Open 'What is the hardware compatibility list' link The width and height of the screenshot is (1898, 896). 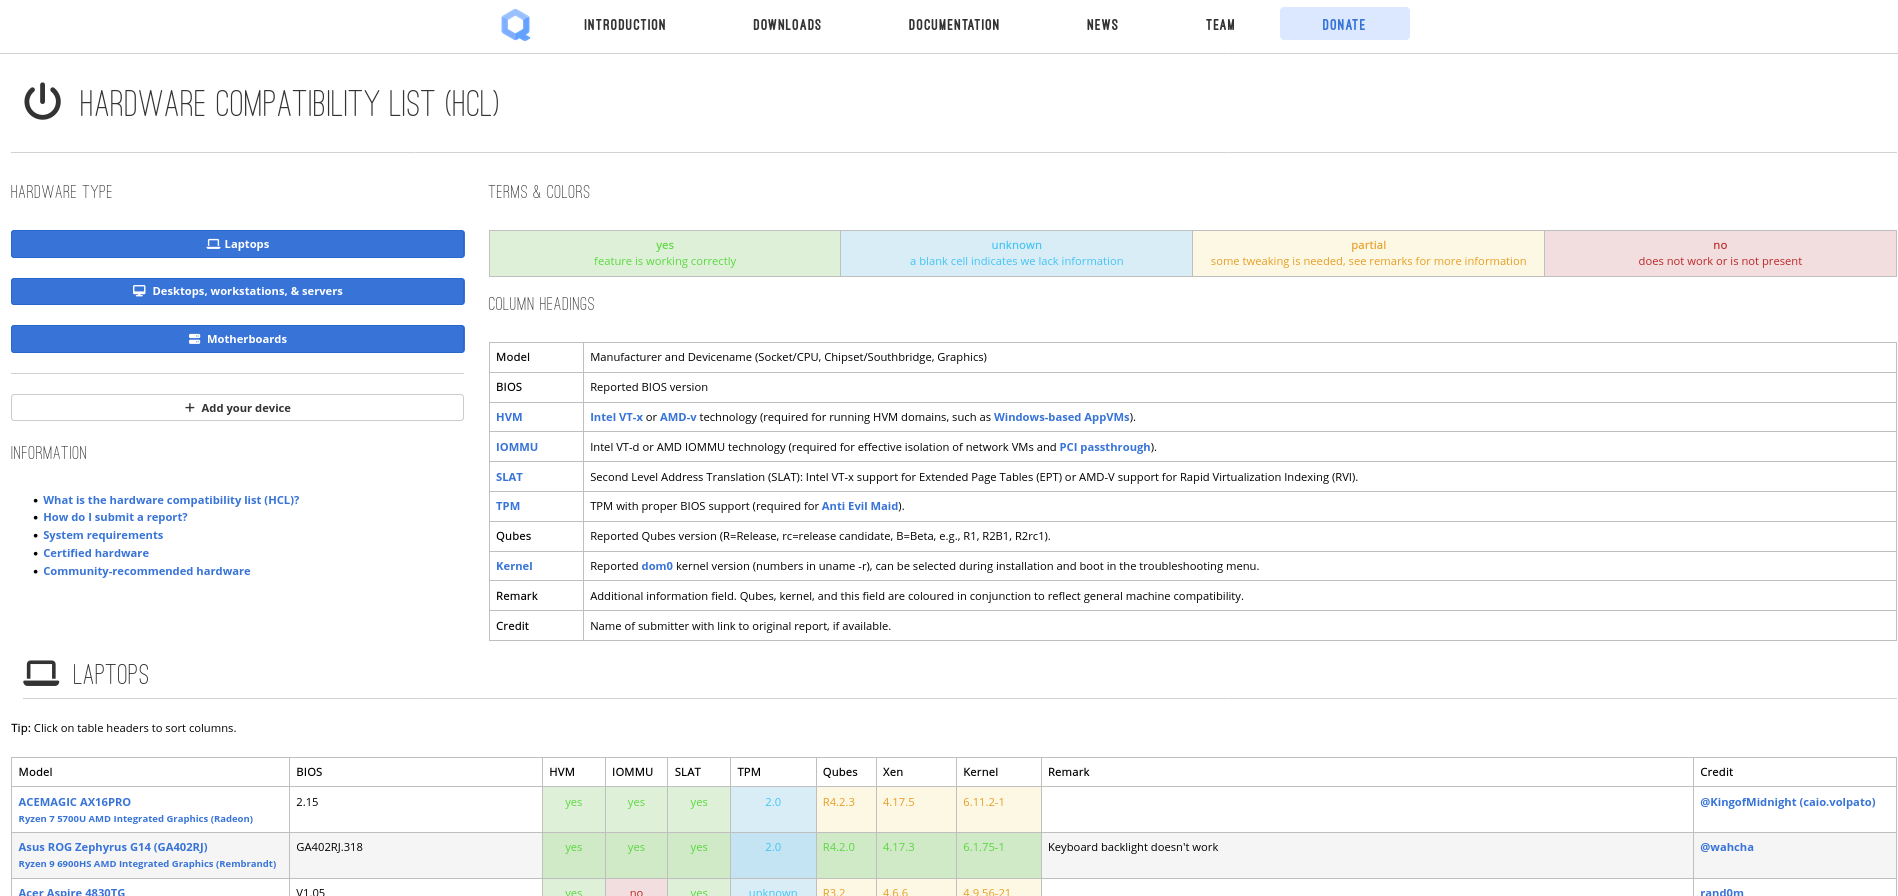[171, 500]
